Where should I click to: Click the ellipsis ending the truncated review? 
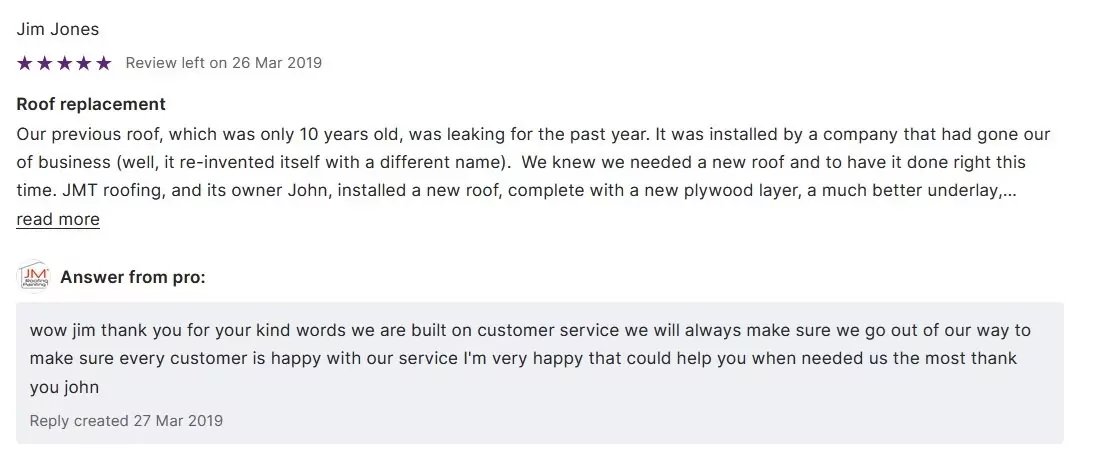pos(1010,190)
